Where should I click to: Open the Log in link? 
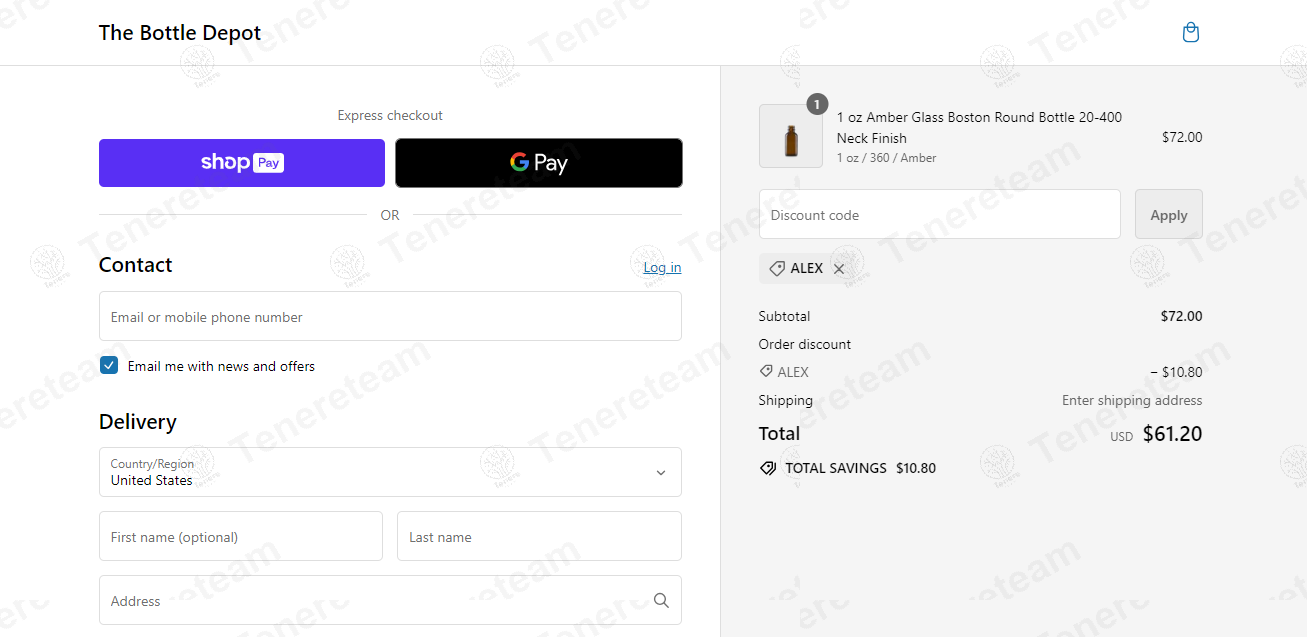pyautogui.click(x=662, y=268)
